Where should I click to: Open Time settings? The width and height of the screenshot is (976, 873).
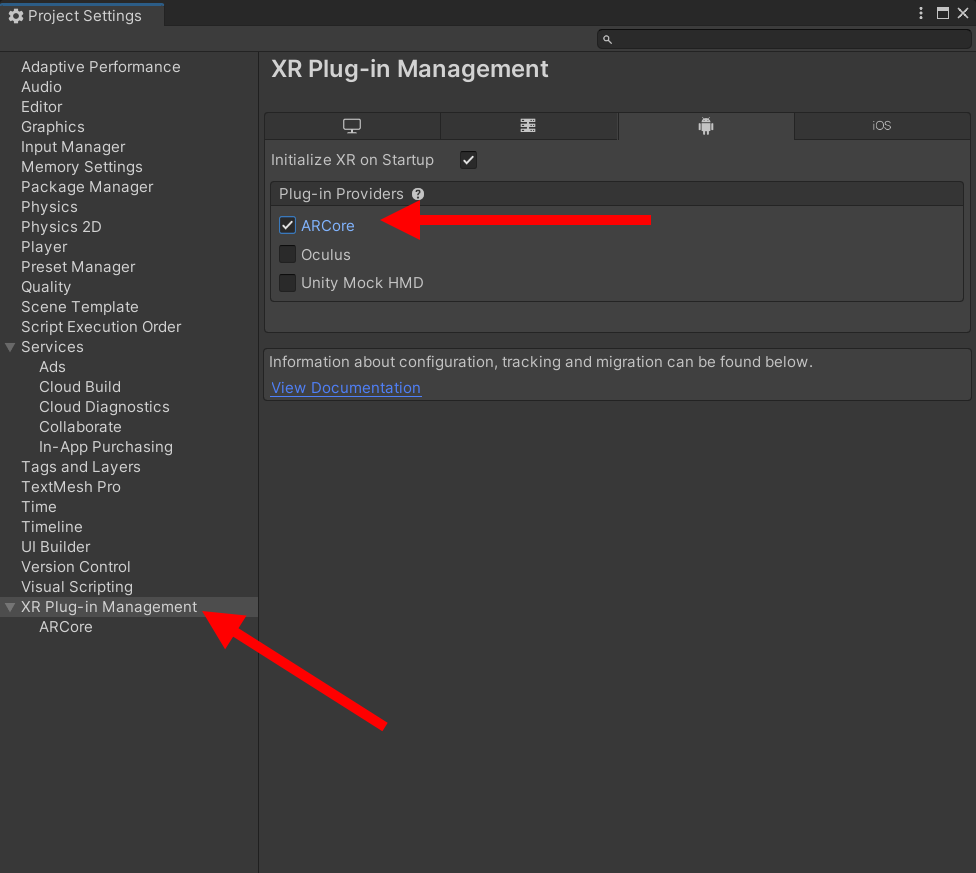click(x=39, y=507)
